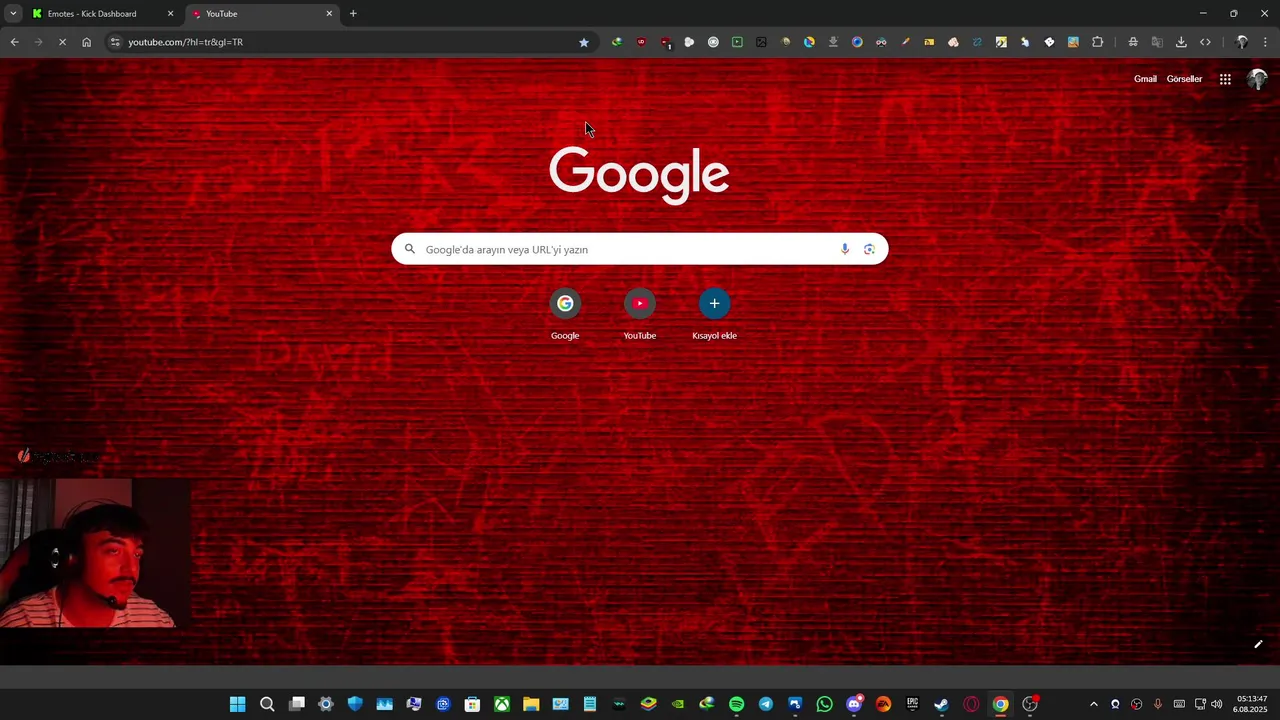Close the Kick Dashboard tab
Viewport: 1280px width, 720px height.
pos(170,14)
